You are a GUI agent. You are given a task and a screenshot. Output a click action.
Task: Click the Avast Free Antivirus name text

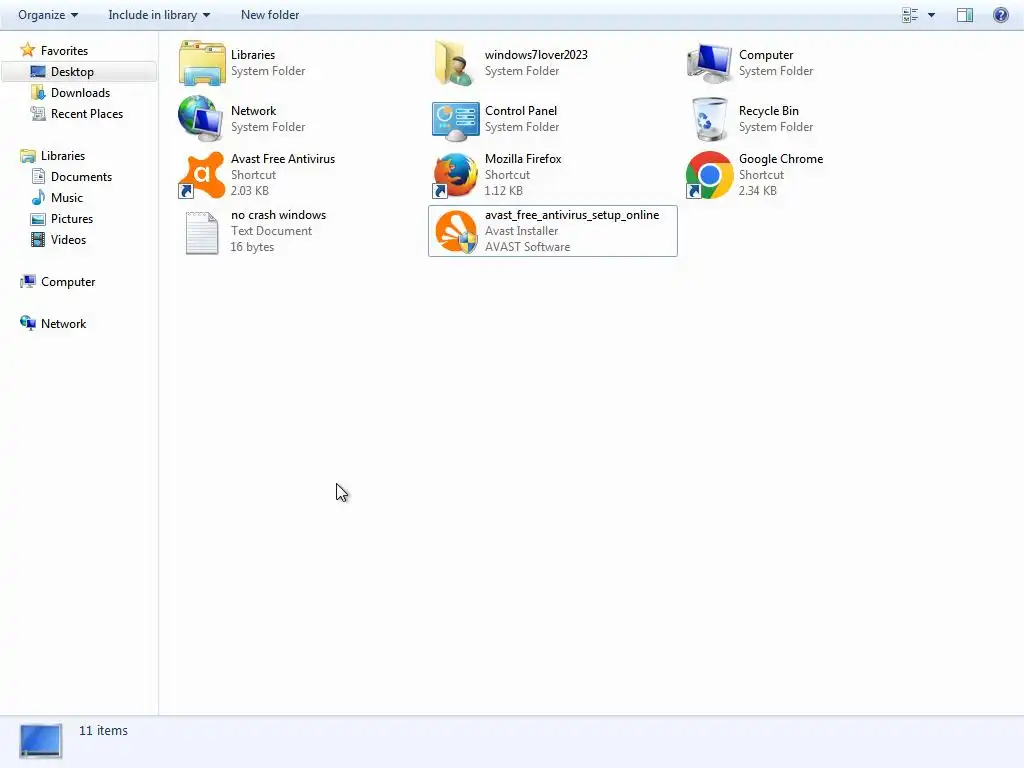pos(283,159)
